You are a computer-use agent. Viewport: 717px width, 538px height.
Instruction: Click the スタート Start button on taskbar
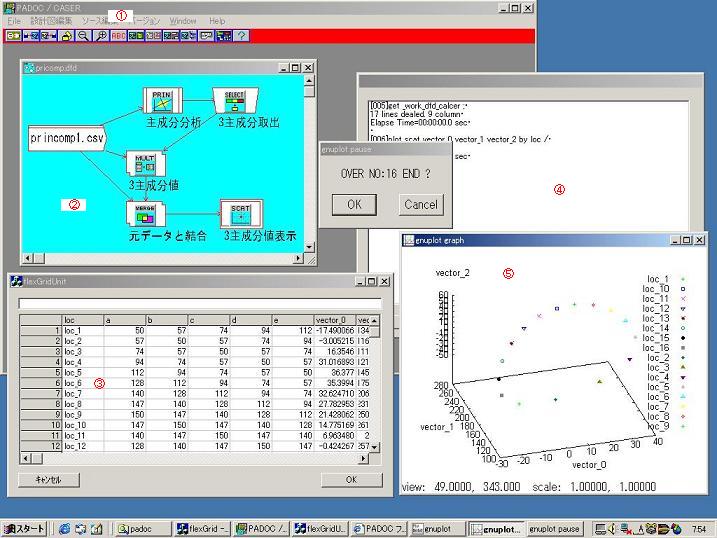pyautogui.click(x=24, y=528)
